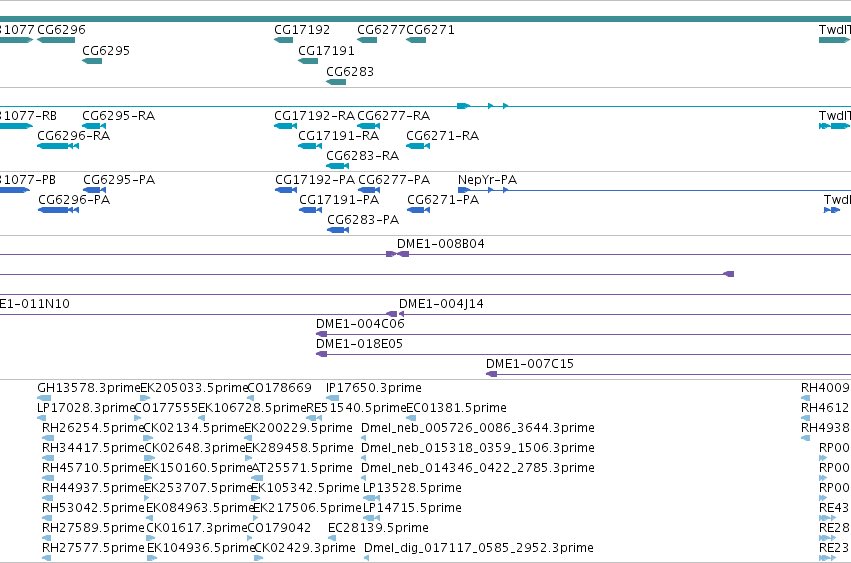
Task: Click the EK150160.5prime EST label
Action: point(198,468)
